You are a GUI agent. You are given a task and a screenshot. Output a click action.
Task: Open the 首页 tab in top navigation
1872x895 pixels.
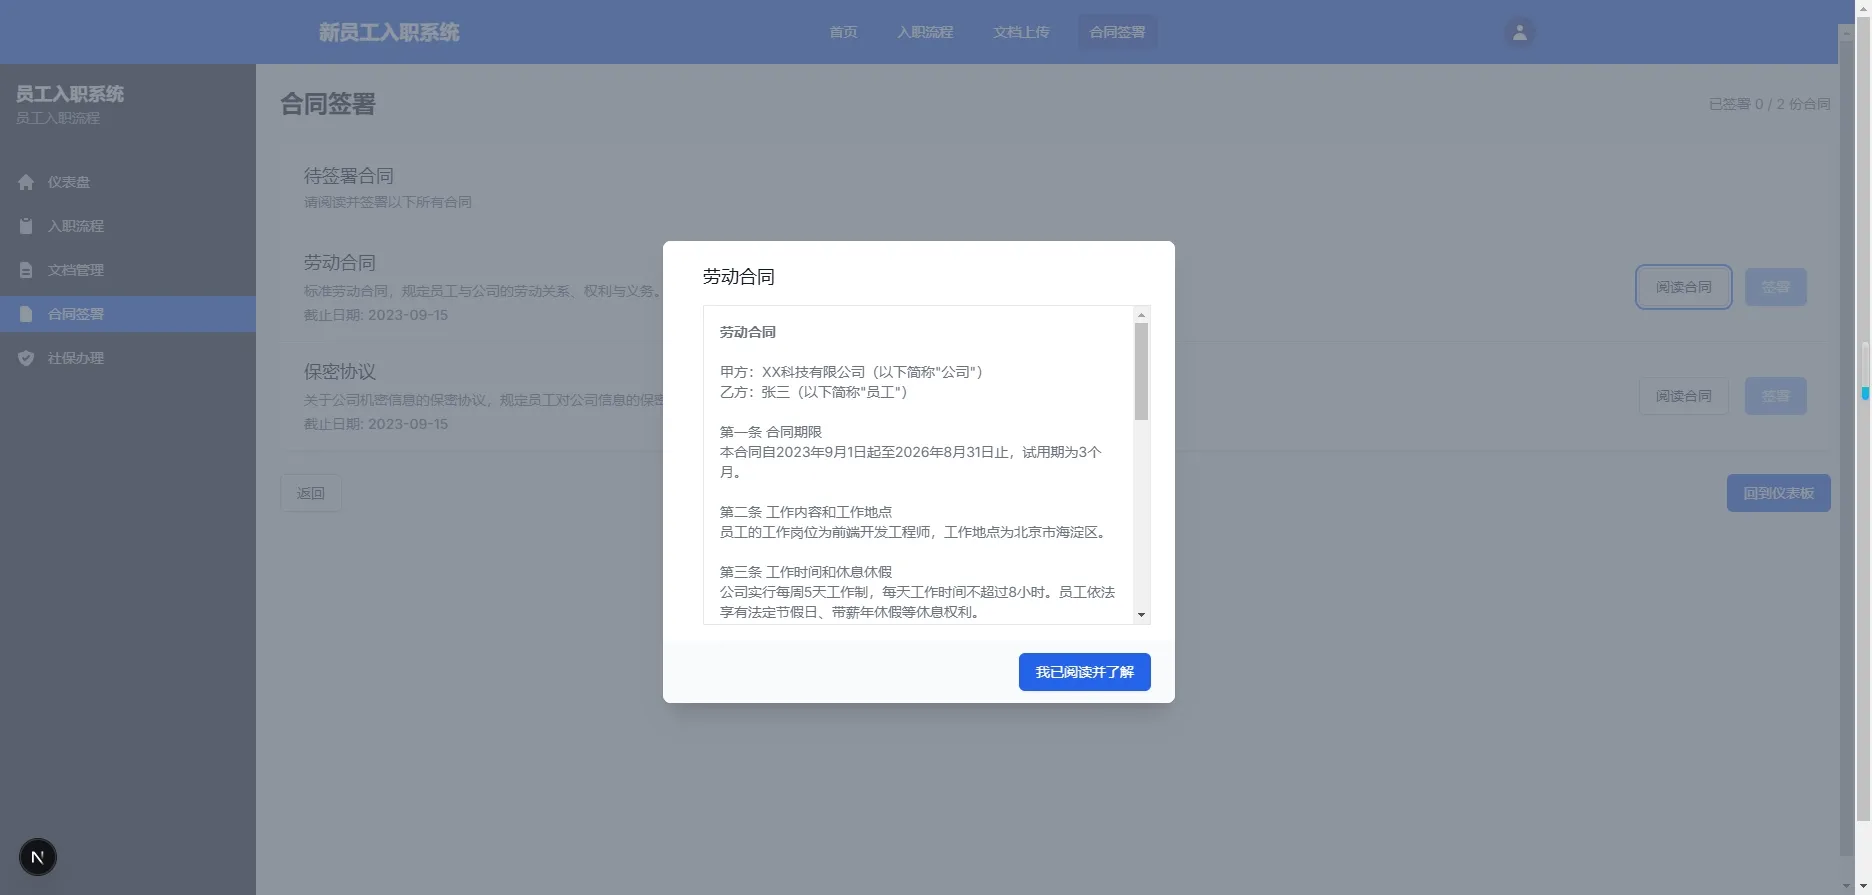[x=843, y=32]
